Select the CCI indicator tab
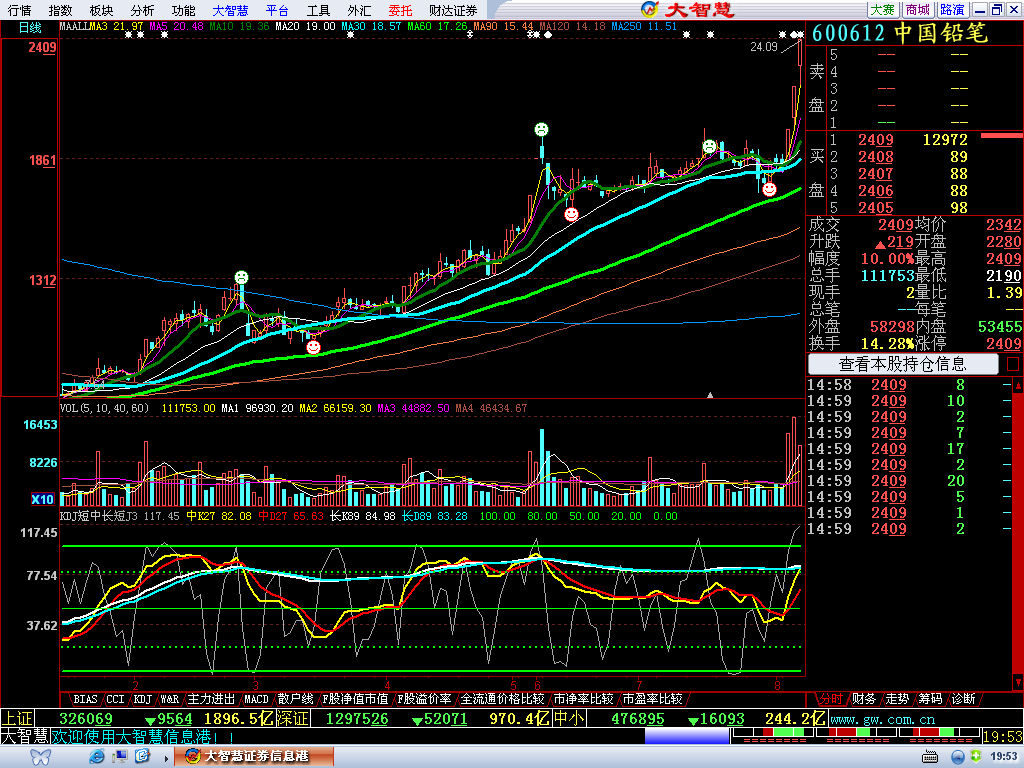Viewport: 1024px width, 768px height. (116, 699)
